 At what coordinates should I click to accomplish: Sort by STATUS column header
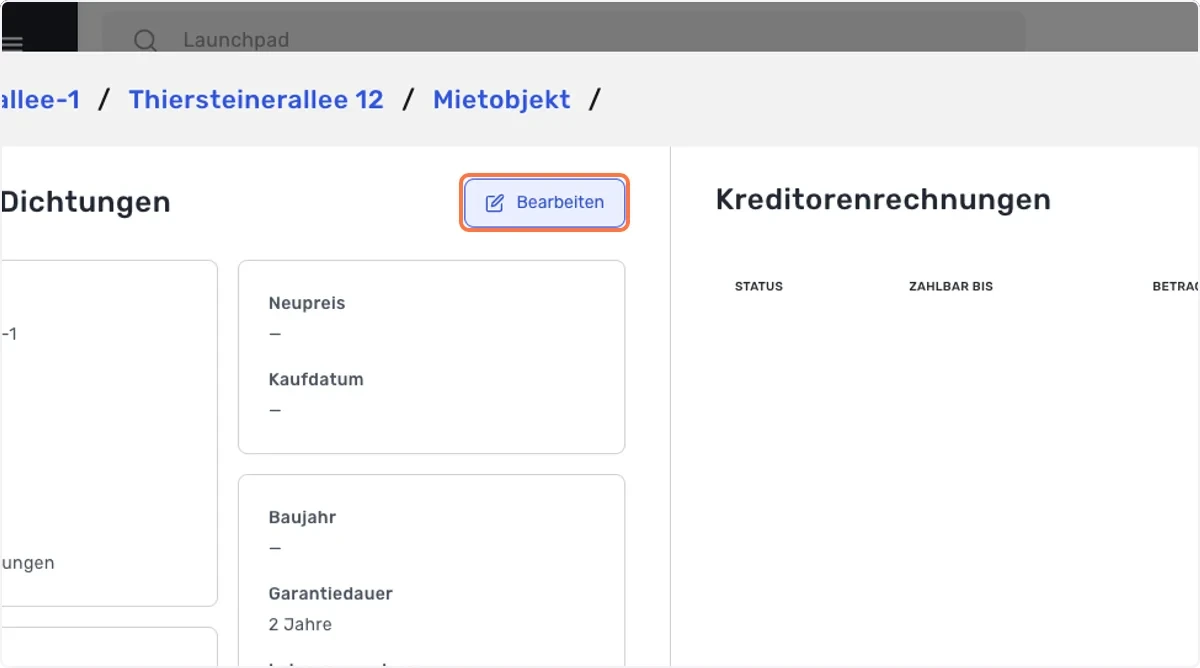(x=759, y=286)
